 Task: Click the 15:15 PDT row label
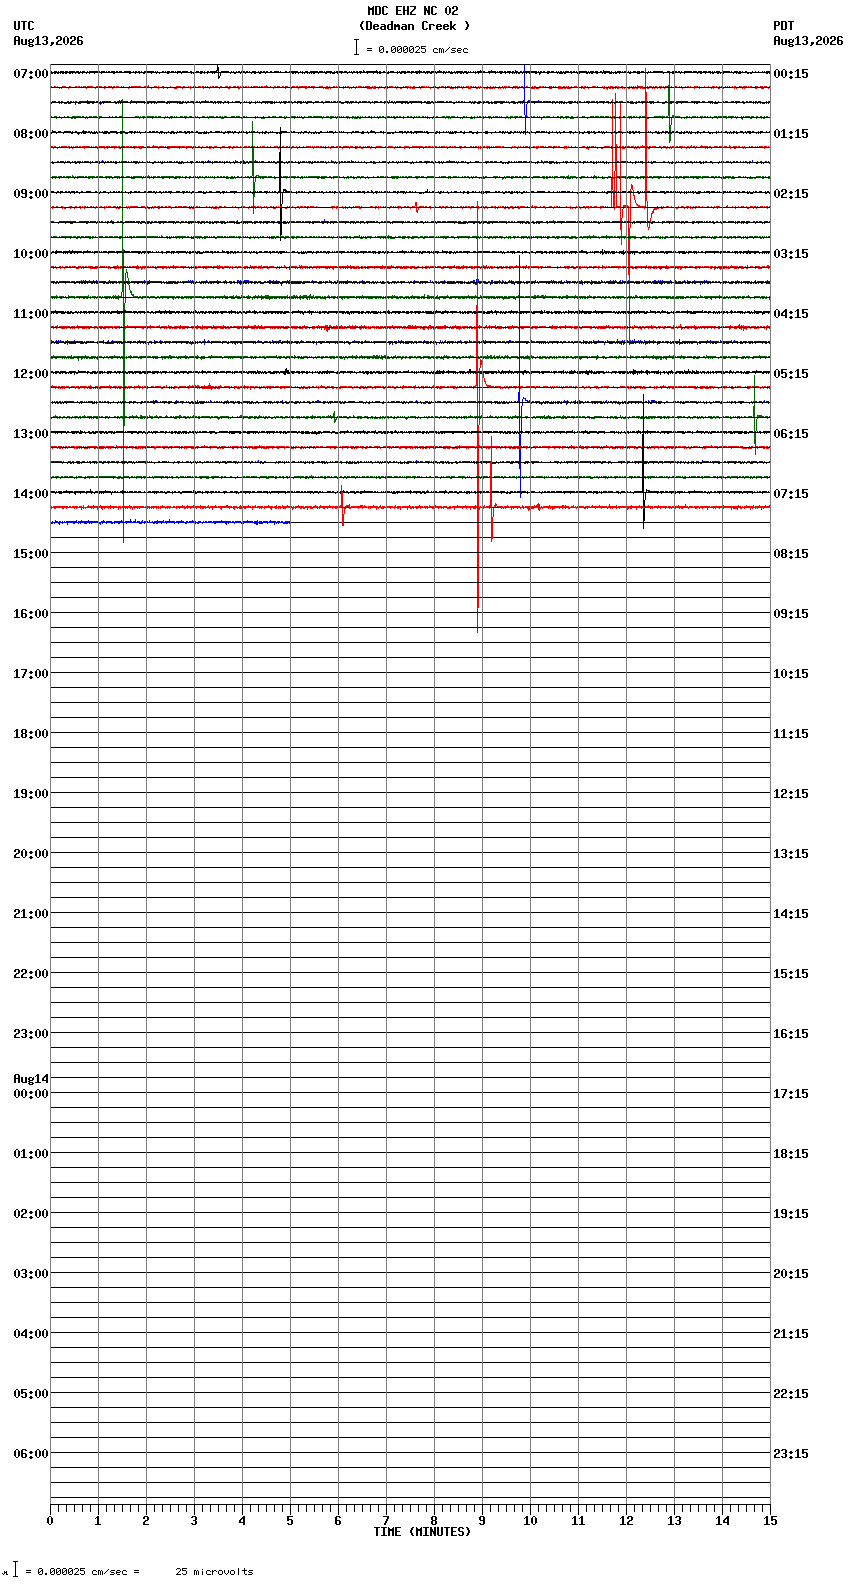click(791, 974)
